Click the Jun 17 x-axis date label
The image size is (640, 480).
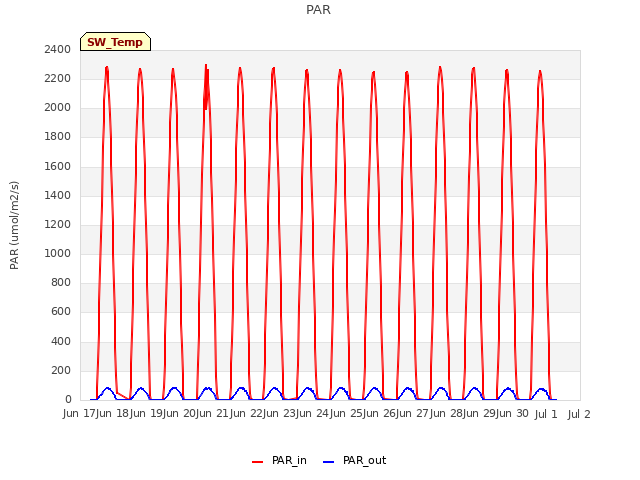pos(80,414)
